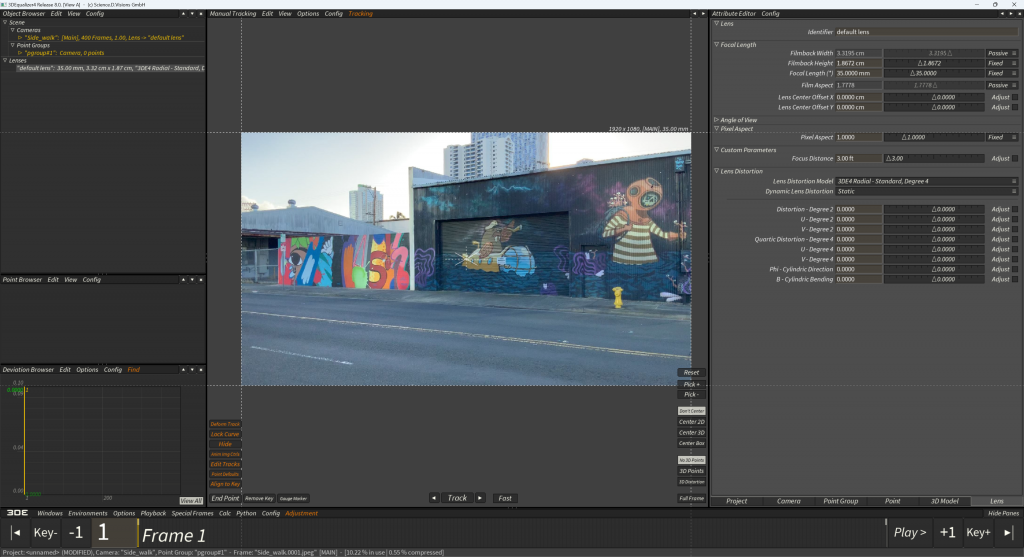This screenshot has height=557, width=1024.
Task: Track backward with the arrow left of Track
Action: (x=434, y=498)
